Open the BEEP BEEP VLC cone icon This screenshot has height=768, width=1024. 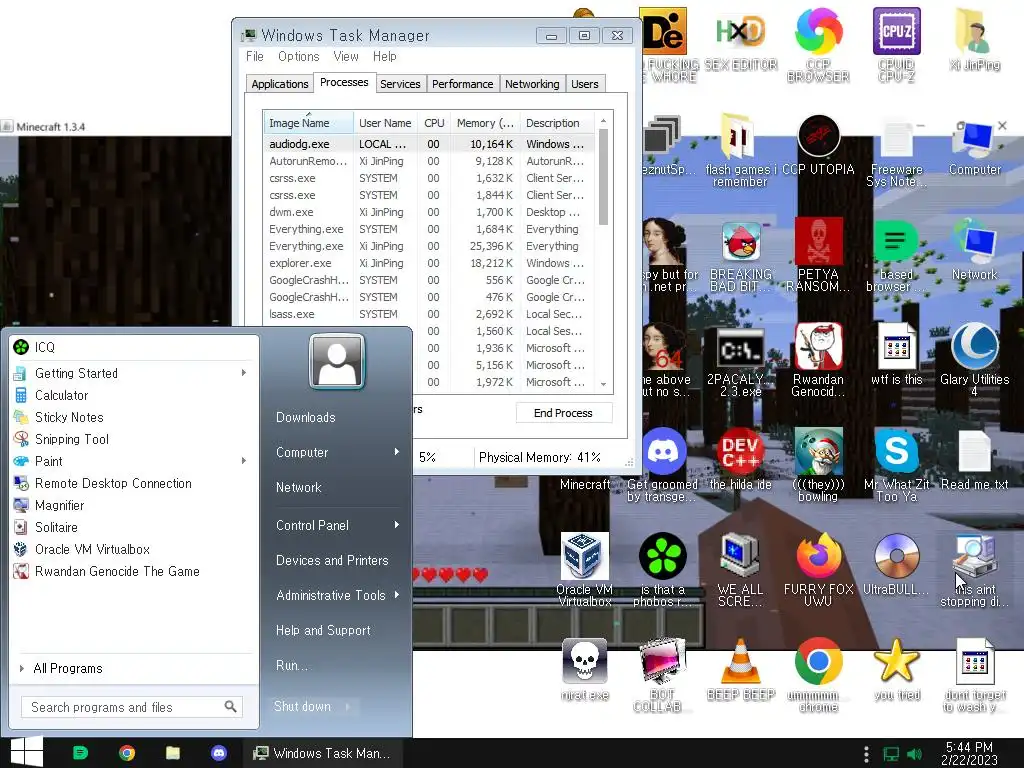(741, 670)
